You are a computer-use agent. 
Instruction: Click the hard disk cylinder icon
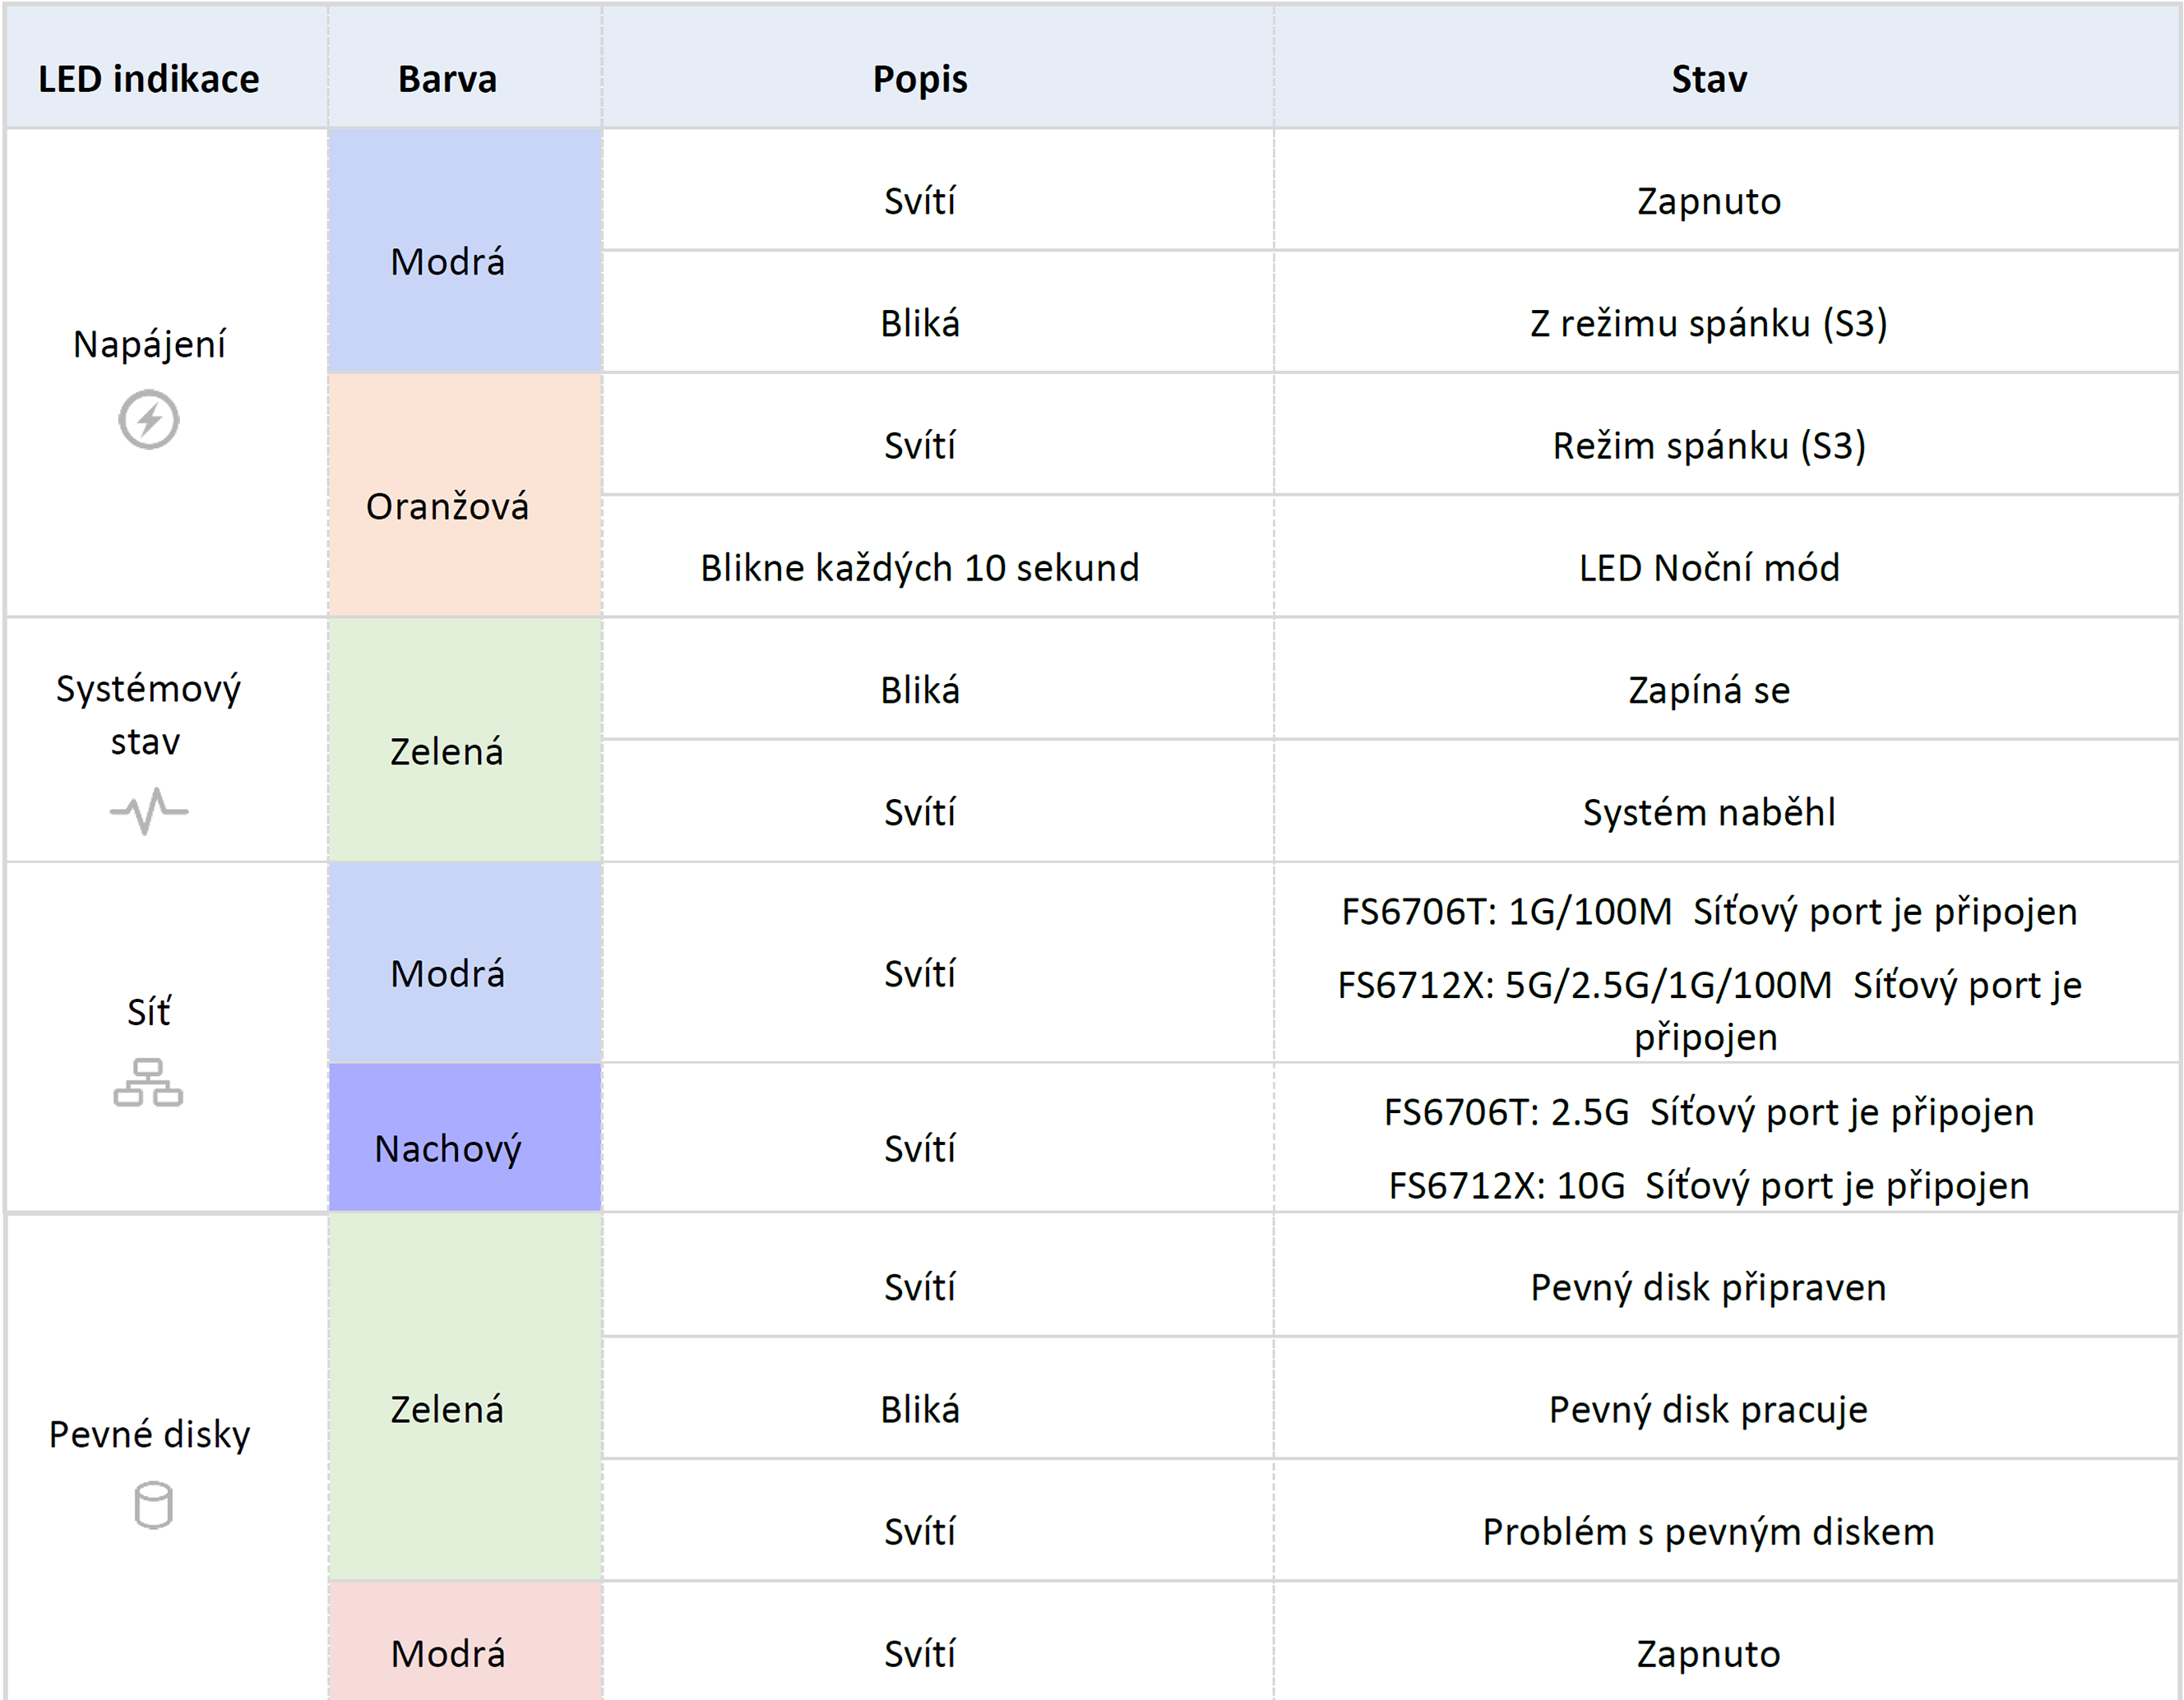point(153,1506)
